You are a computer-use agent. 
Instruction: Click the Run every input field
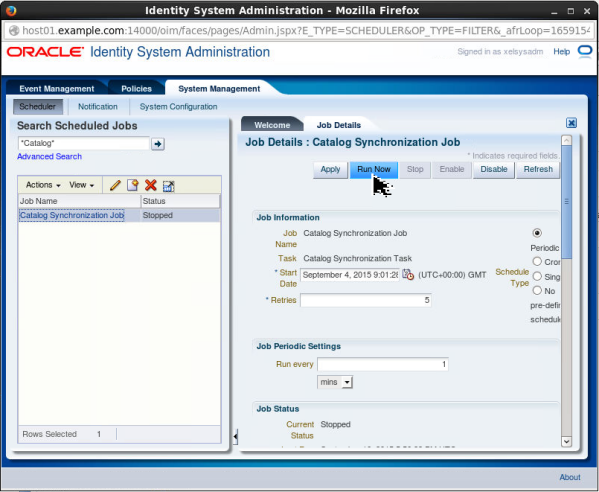pos(383,364)
